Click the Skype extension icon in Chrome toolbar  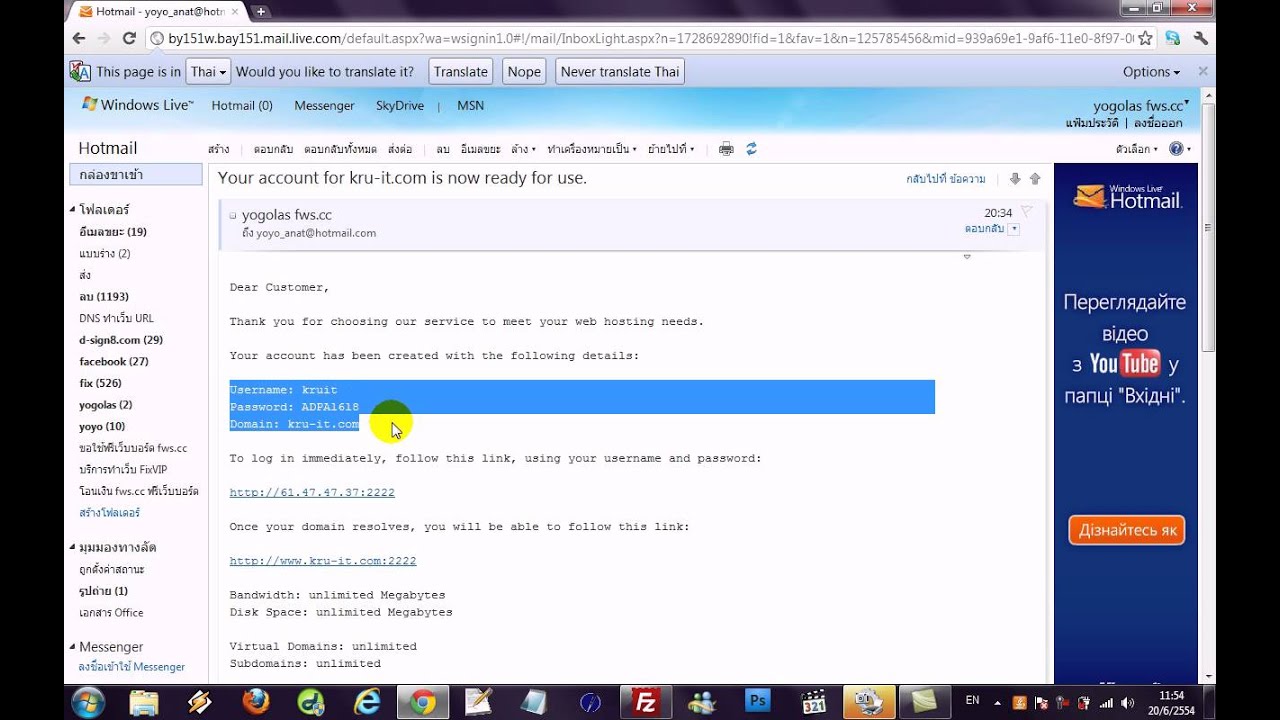click(x=1173, y=38)
